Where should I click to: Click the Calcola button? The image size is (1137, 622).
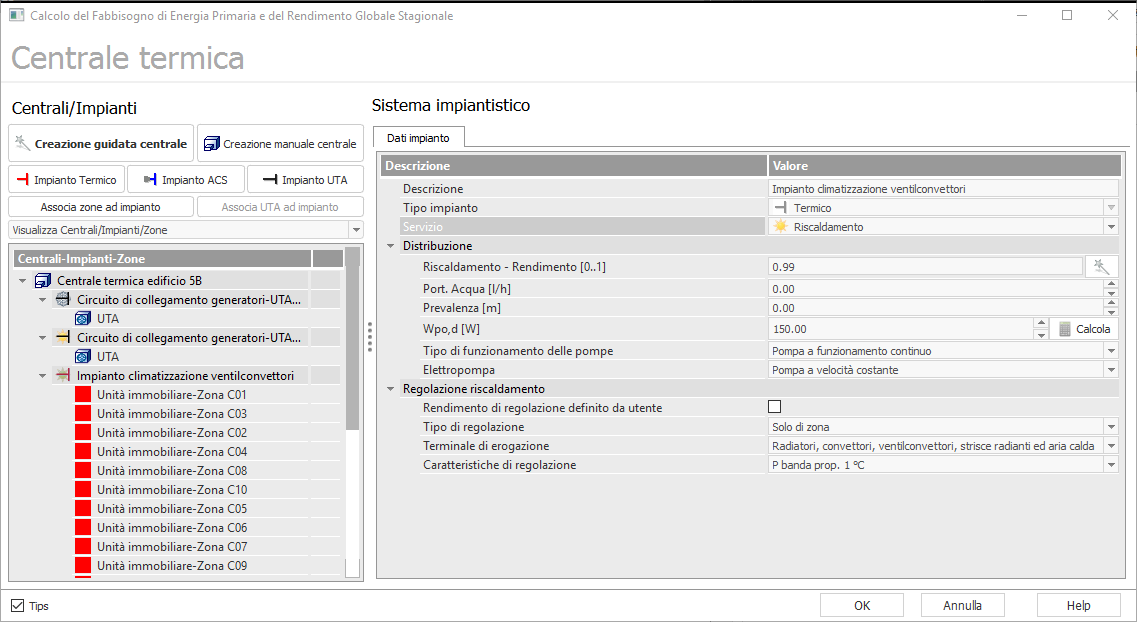tap(1084, 329)
